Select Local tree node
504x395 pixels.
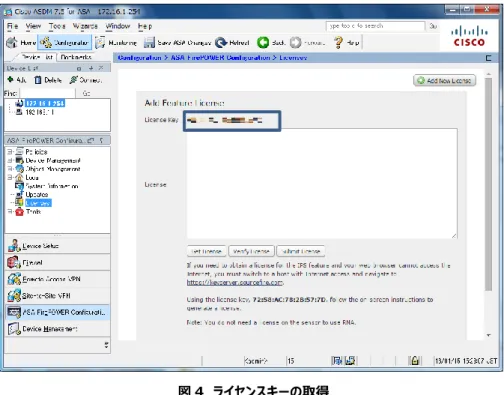pos(32,177)
